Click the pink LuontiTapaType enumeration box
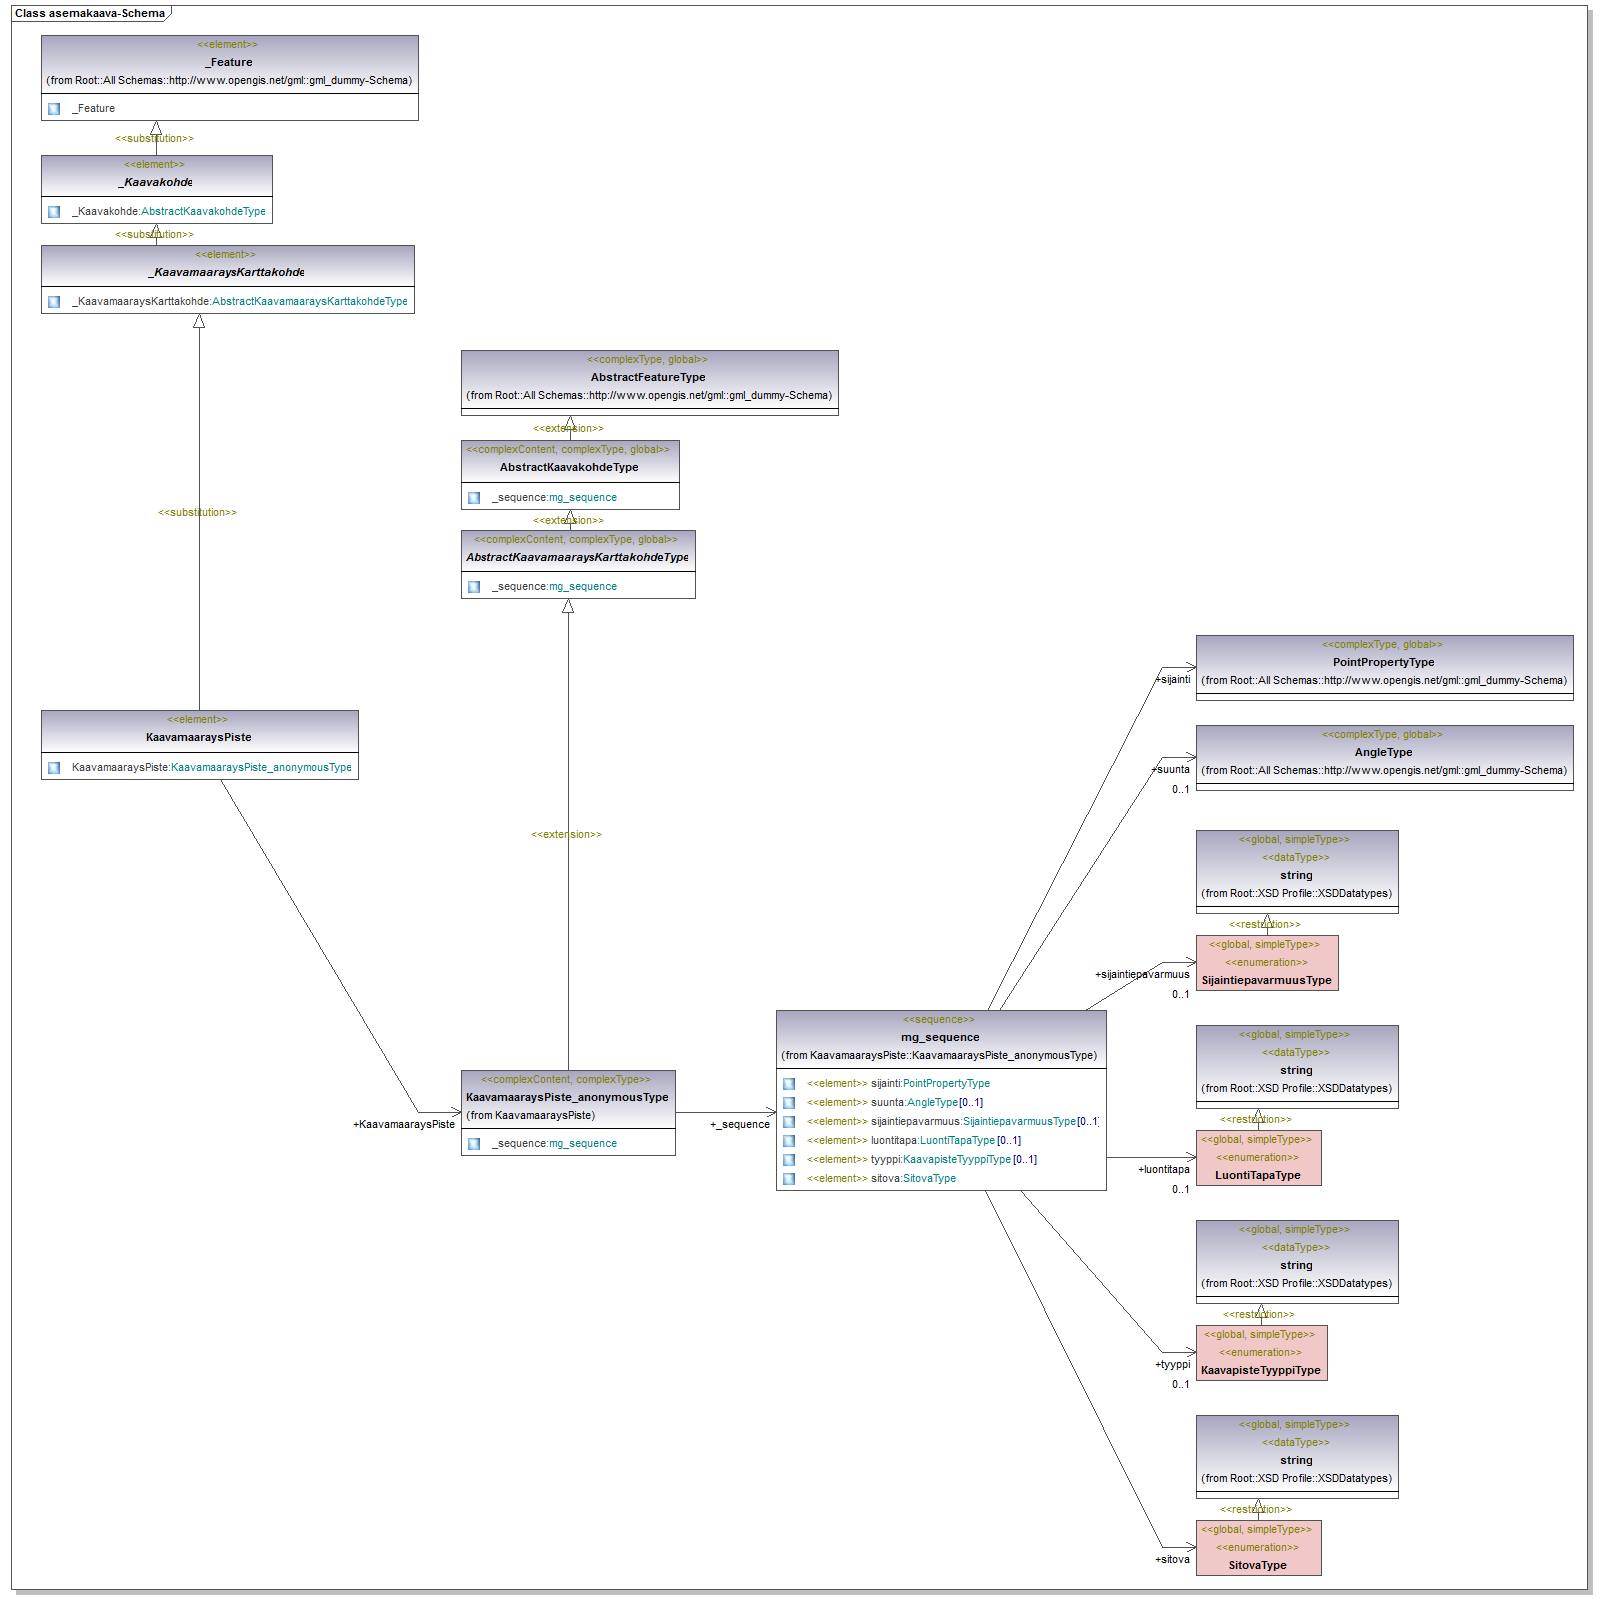 [x=1258, y=1158]
